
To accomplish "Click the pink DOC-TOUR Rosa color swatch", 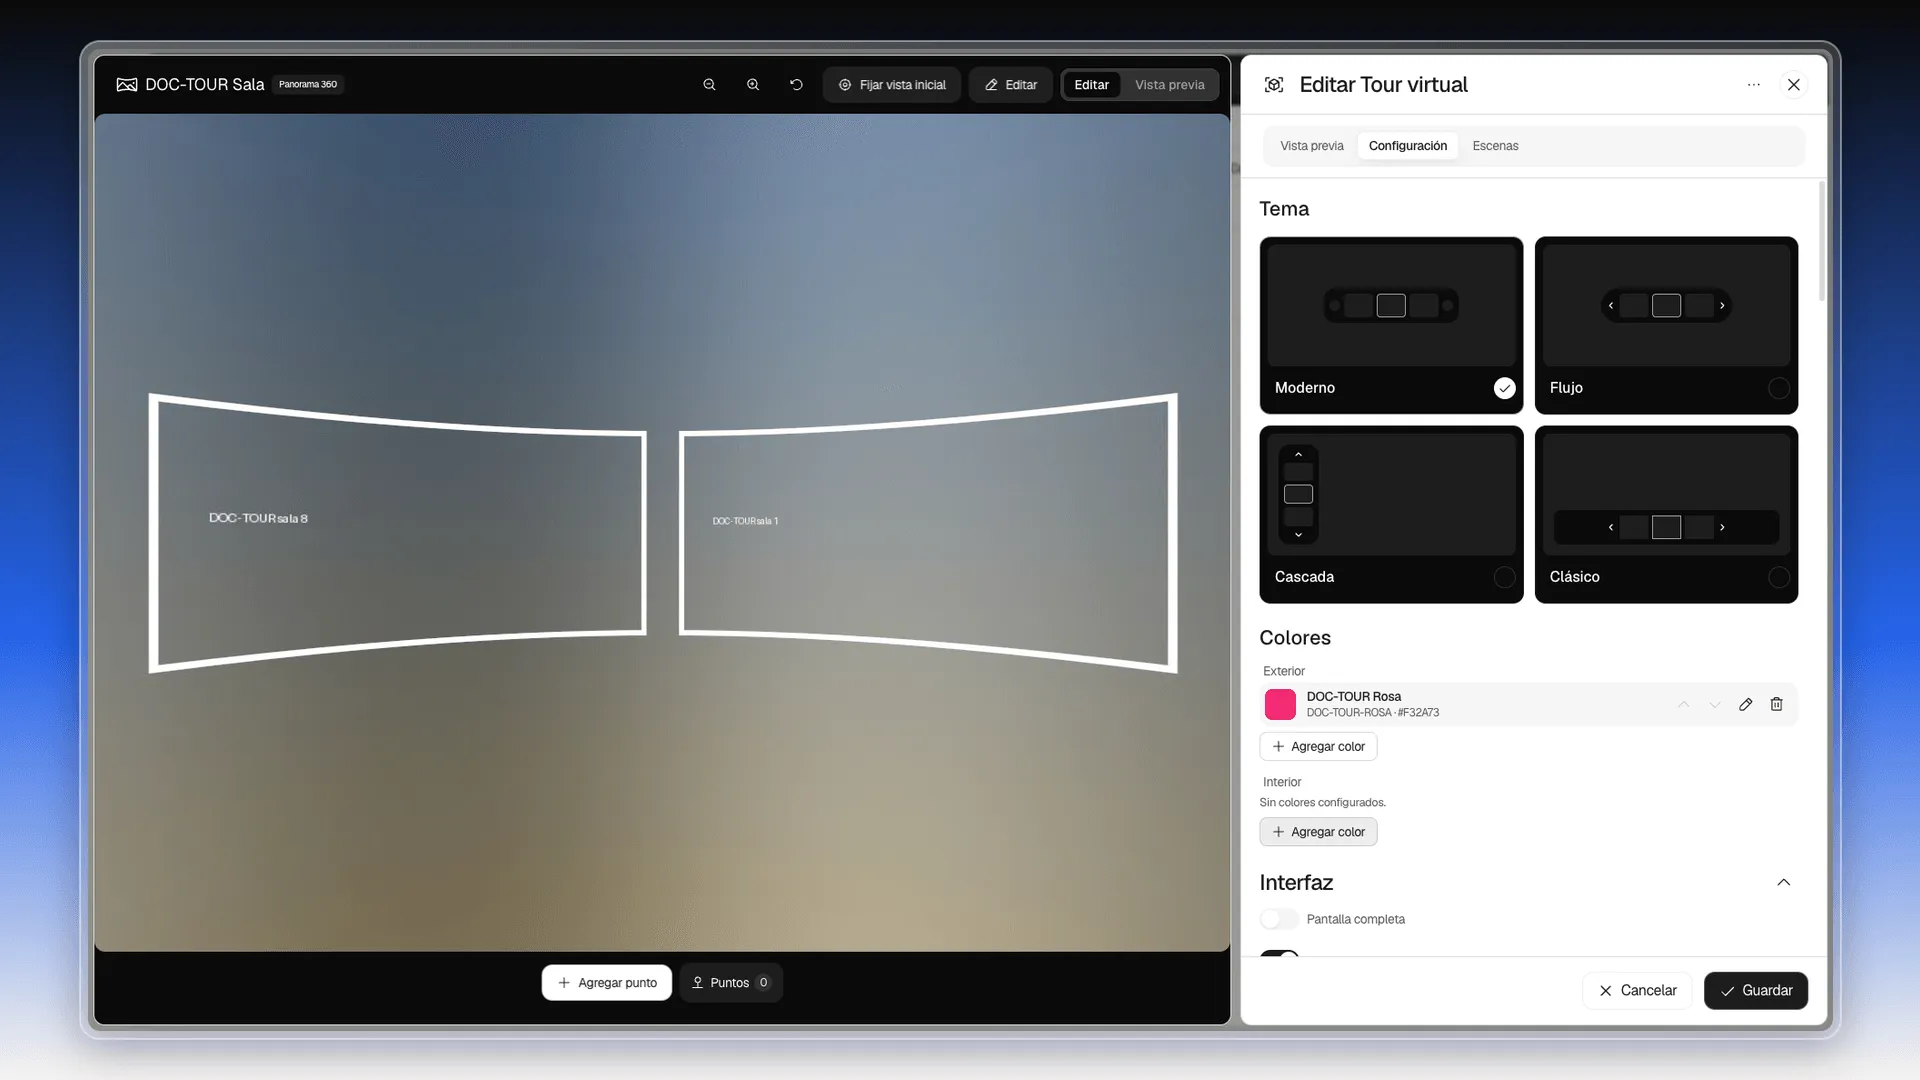I will click(1280, 705).
